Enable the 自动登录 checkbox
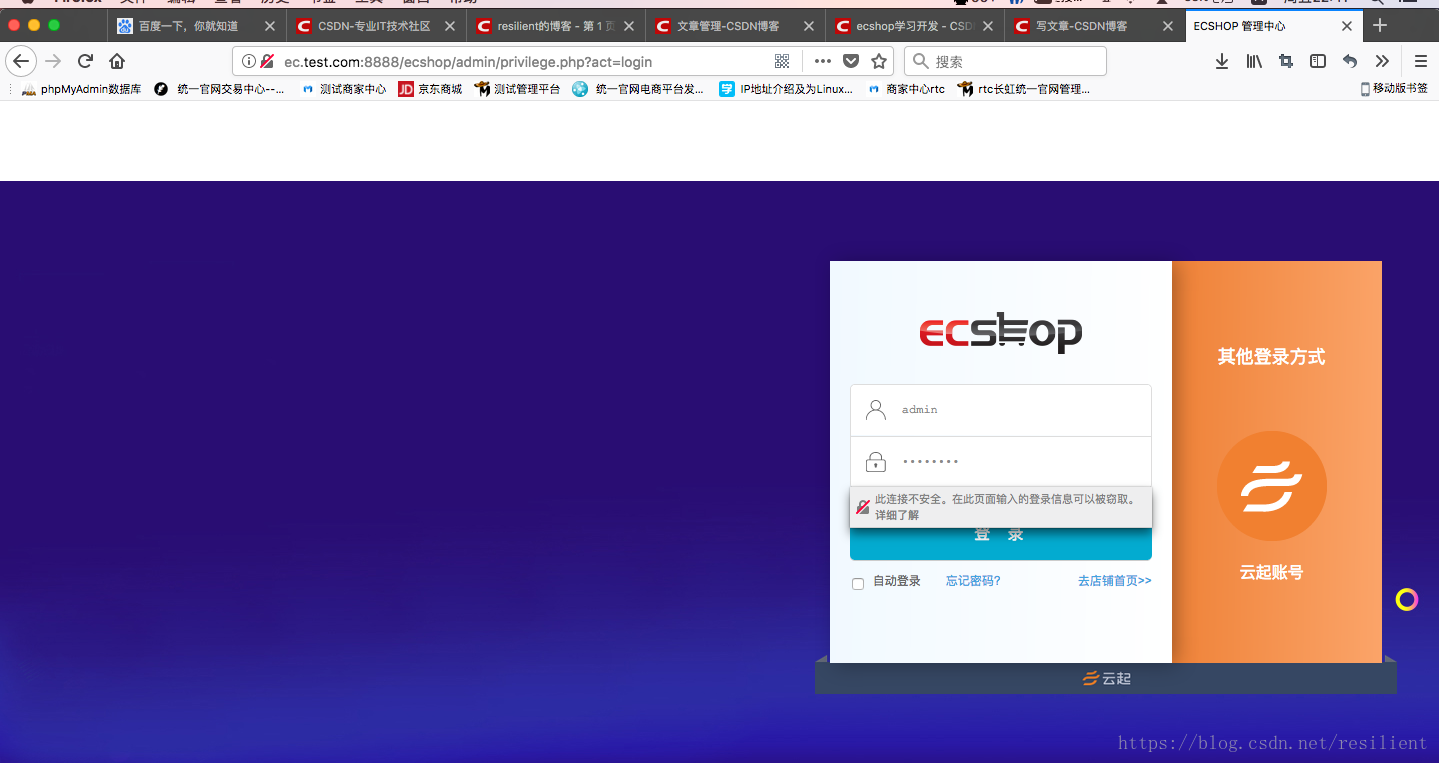Screen dimensions: 1439x763 tap(858, 583)
